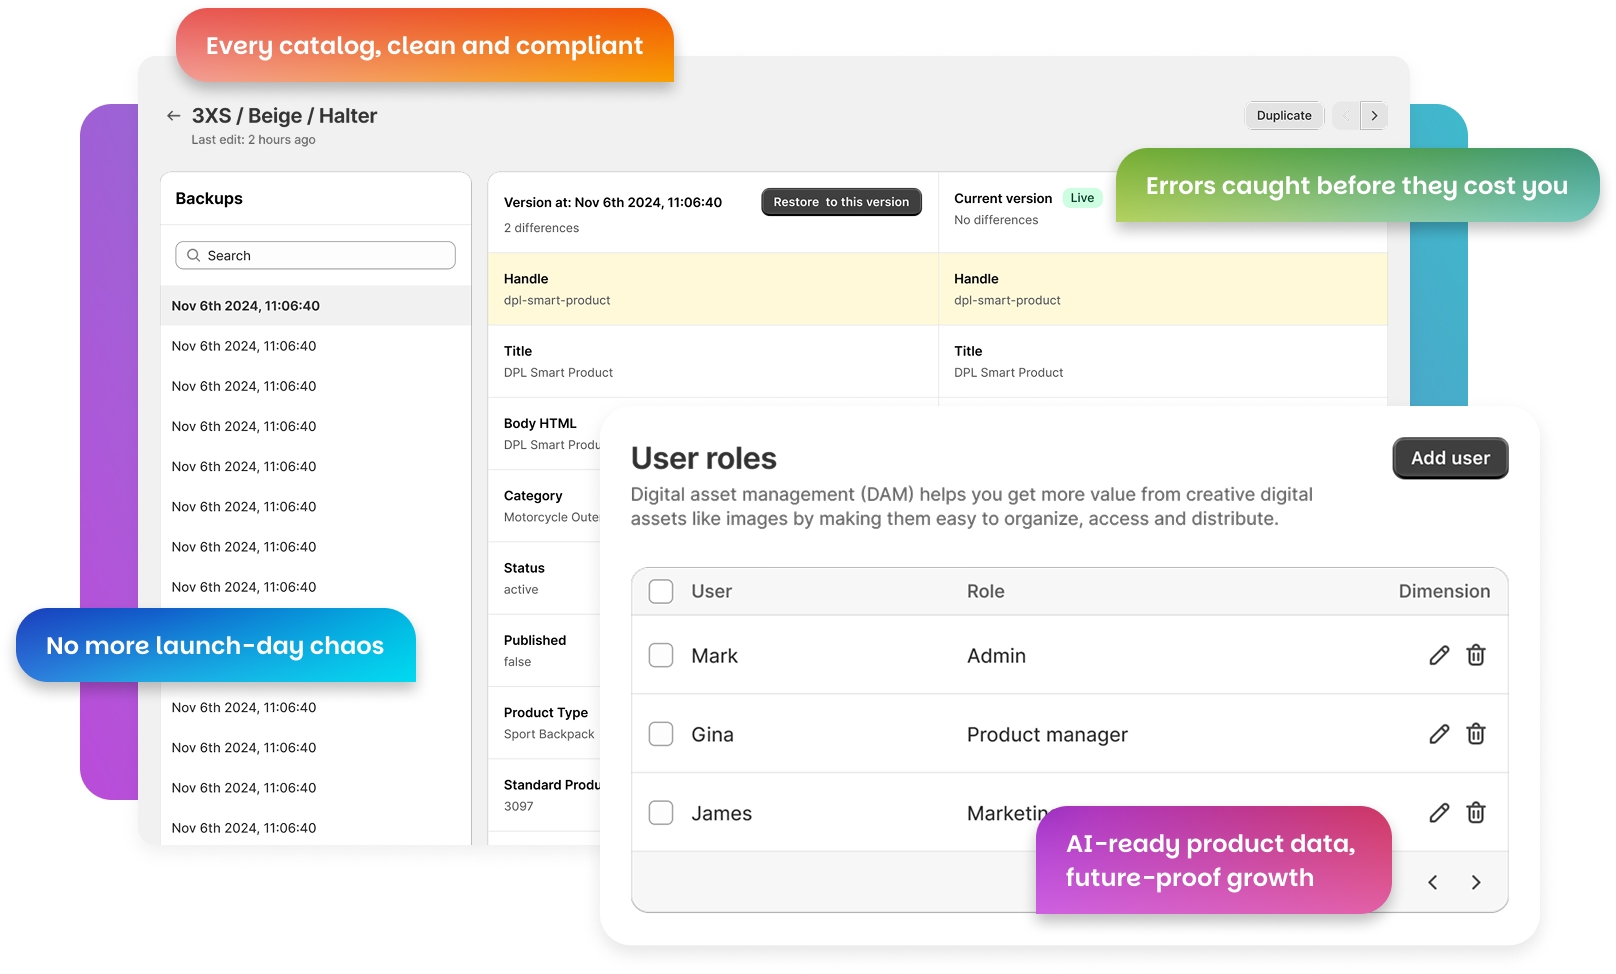Screen dimensions: 1616x974
Task: Delete Mark using the trash icon
Action: pos(1475,656)
